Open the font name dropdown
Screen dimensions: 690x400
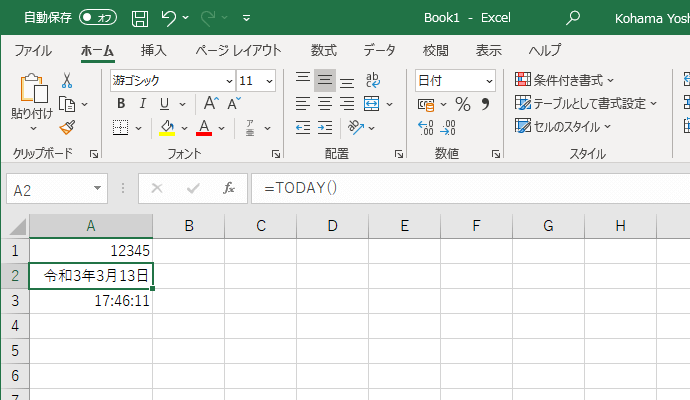pos(229,81)
